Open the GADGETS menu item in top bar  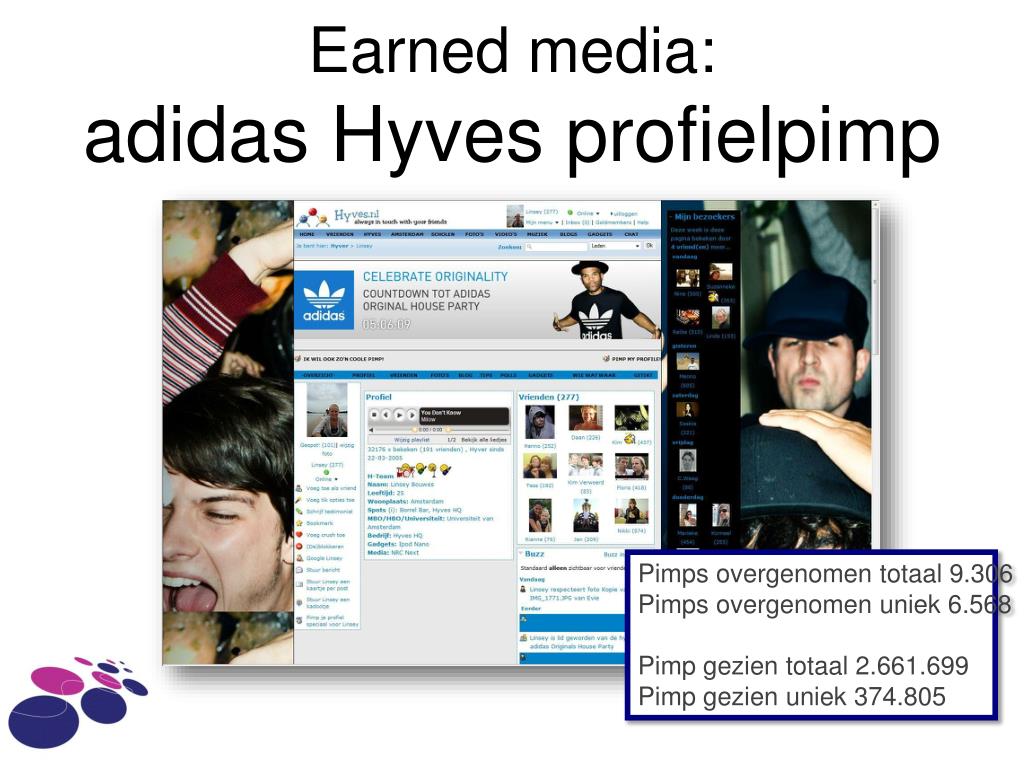[600, 234]
